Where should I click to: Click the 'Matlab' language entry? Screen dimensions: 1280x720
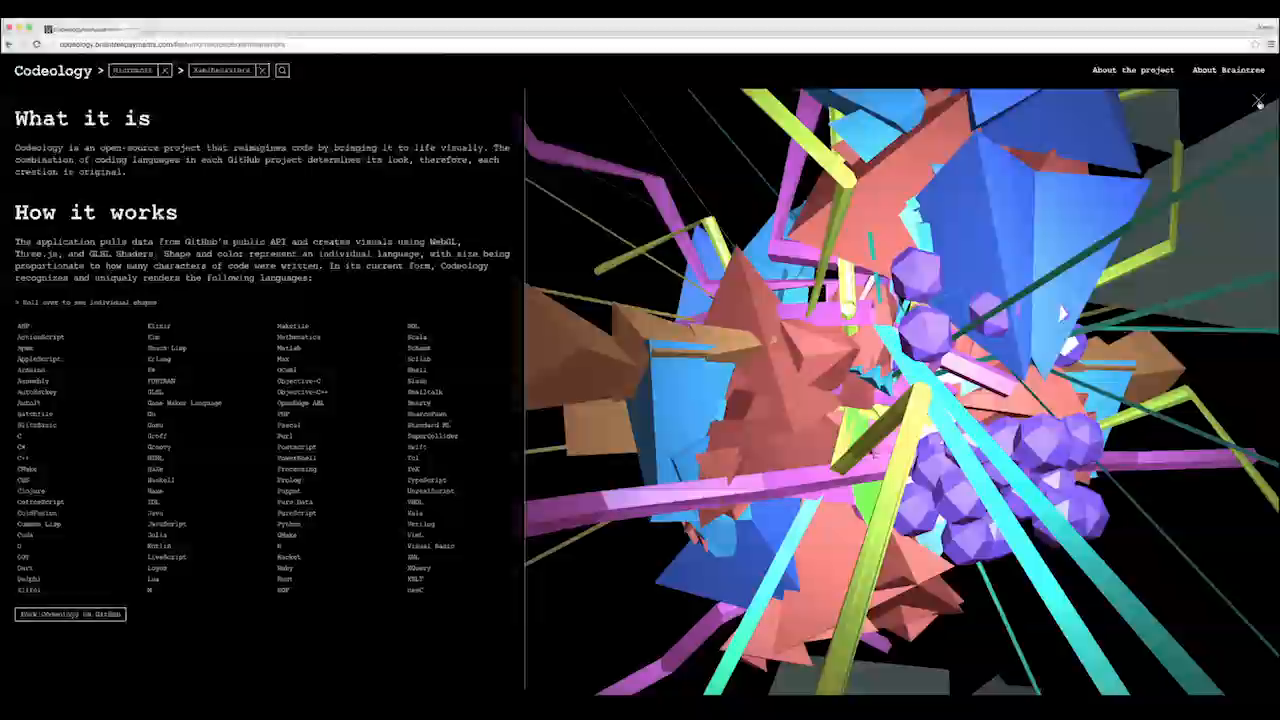click(x=289, y=348)
